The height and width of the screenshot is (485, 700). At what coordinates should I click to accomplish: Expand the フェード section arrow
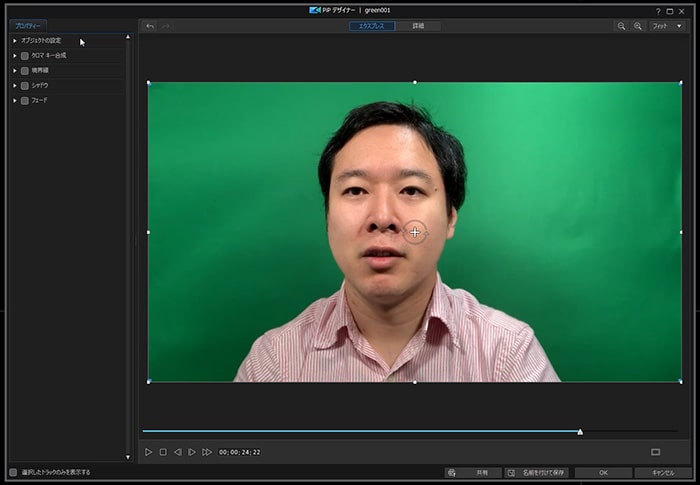(15, 101)
